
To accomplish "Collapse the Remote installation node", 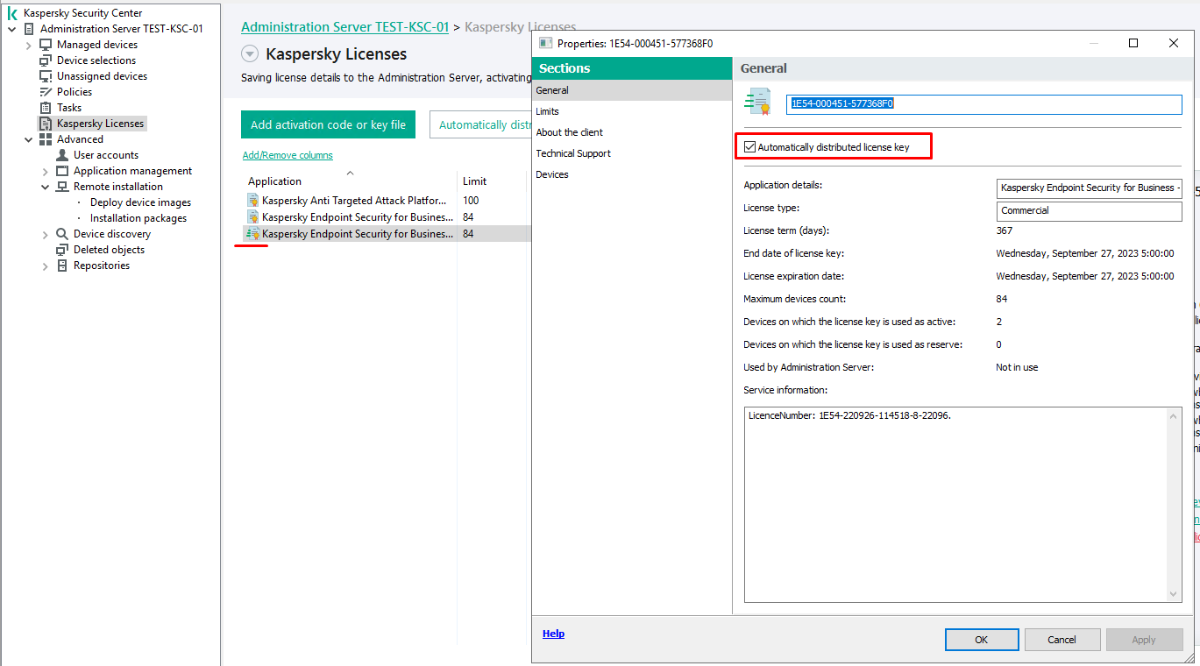I will point(45,187).
